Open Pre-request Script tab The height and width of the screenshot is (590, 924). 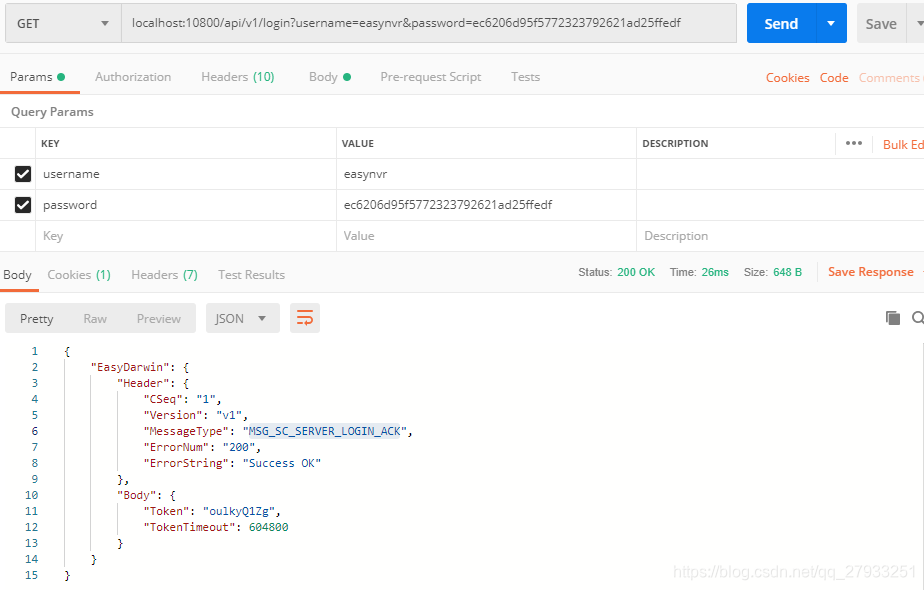pyautogui.click(x=431, y=77)
